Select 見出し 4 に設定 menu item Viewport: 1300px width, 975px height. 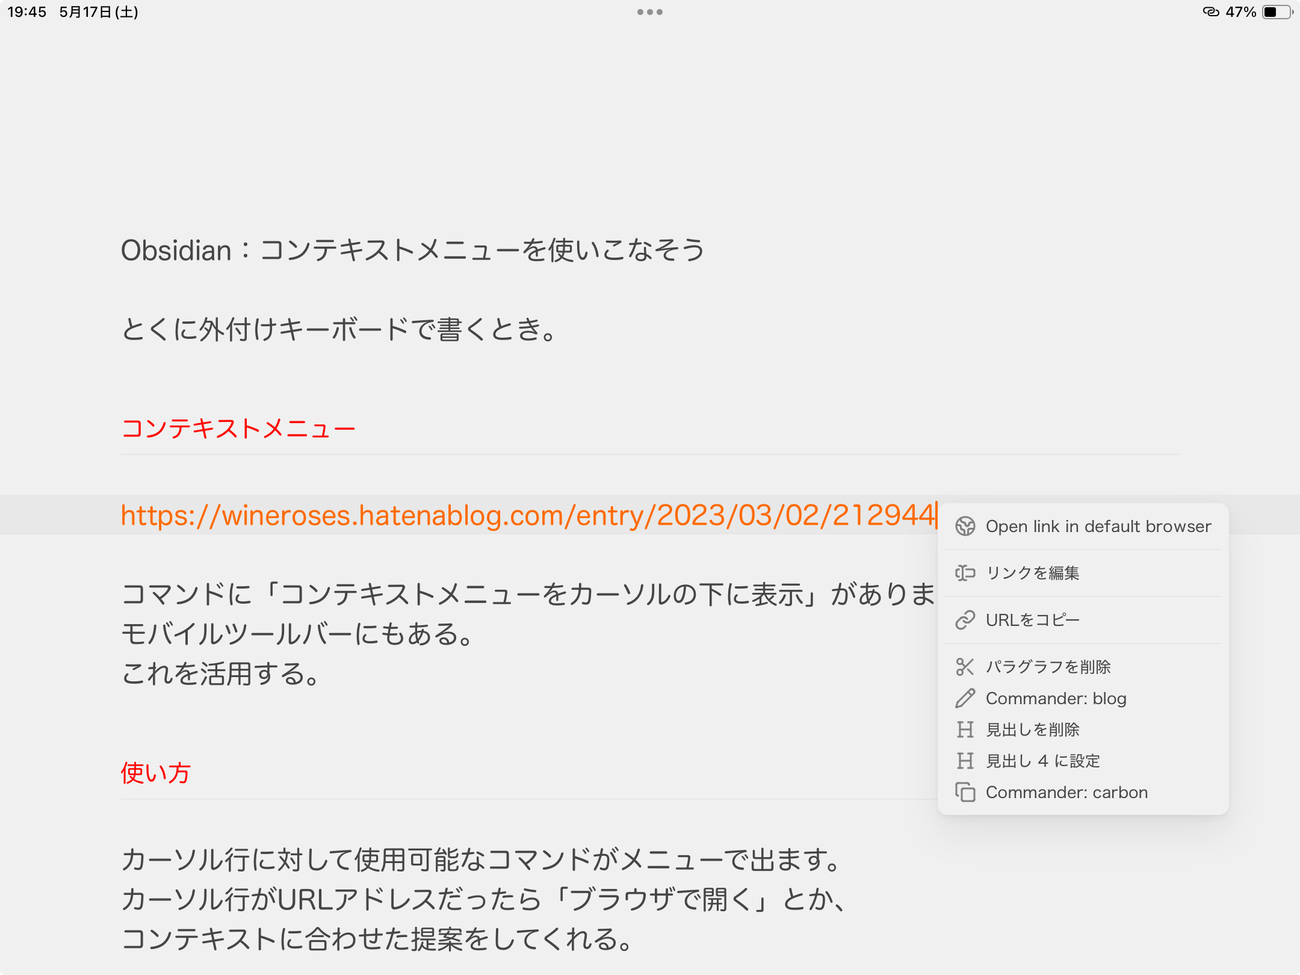(x=1083, y=761)
